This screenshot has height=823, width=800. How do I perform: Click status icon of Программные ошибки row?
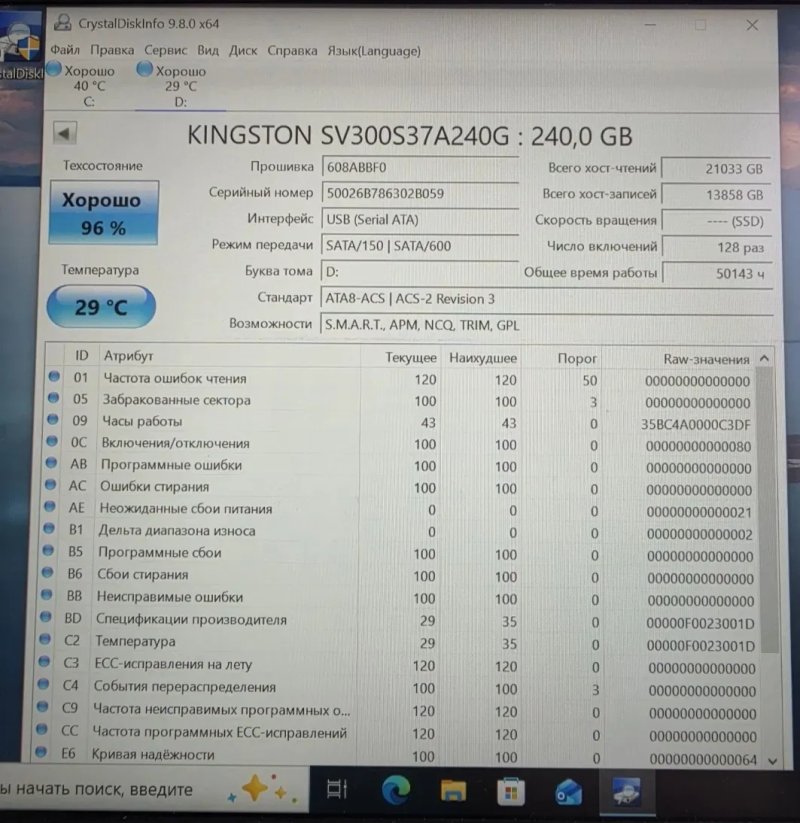tap(51, 463)
